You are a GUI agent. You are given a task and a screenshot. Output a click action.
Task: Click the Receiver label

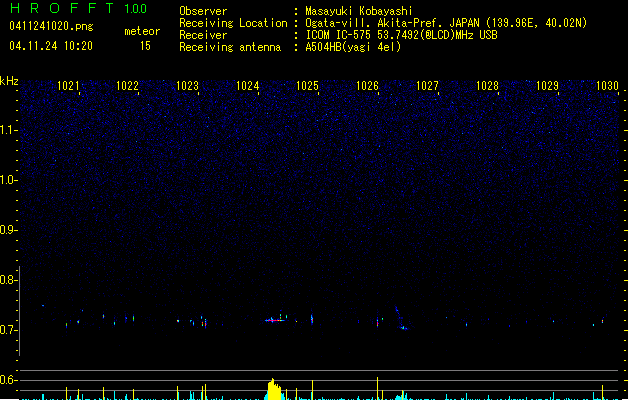(203, 35)
